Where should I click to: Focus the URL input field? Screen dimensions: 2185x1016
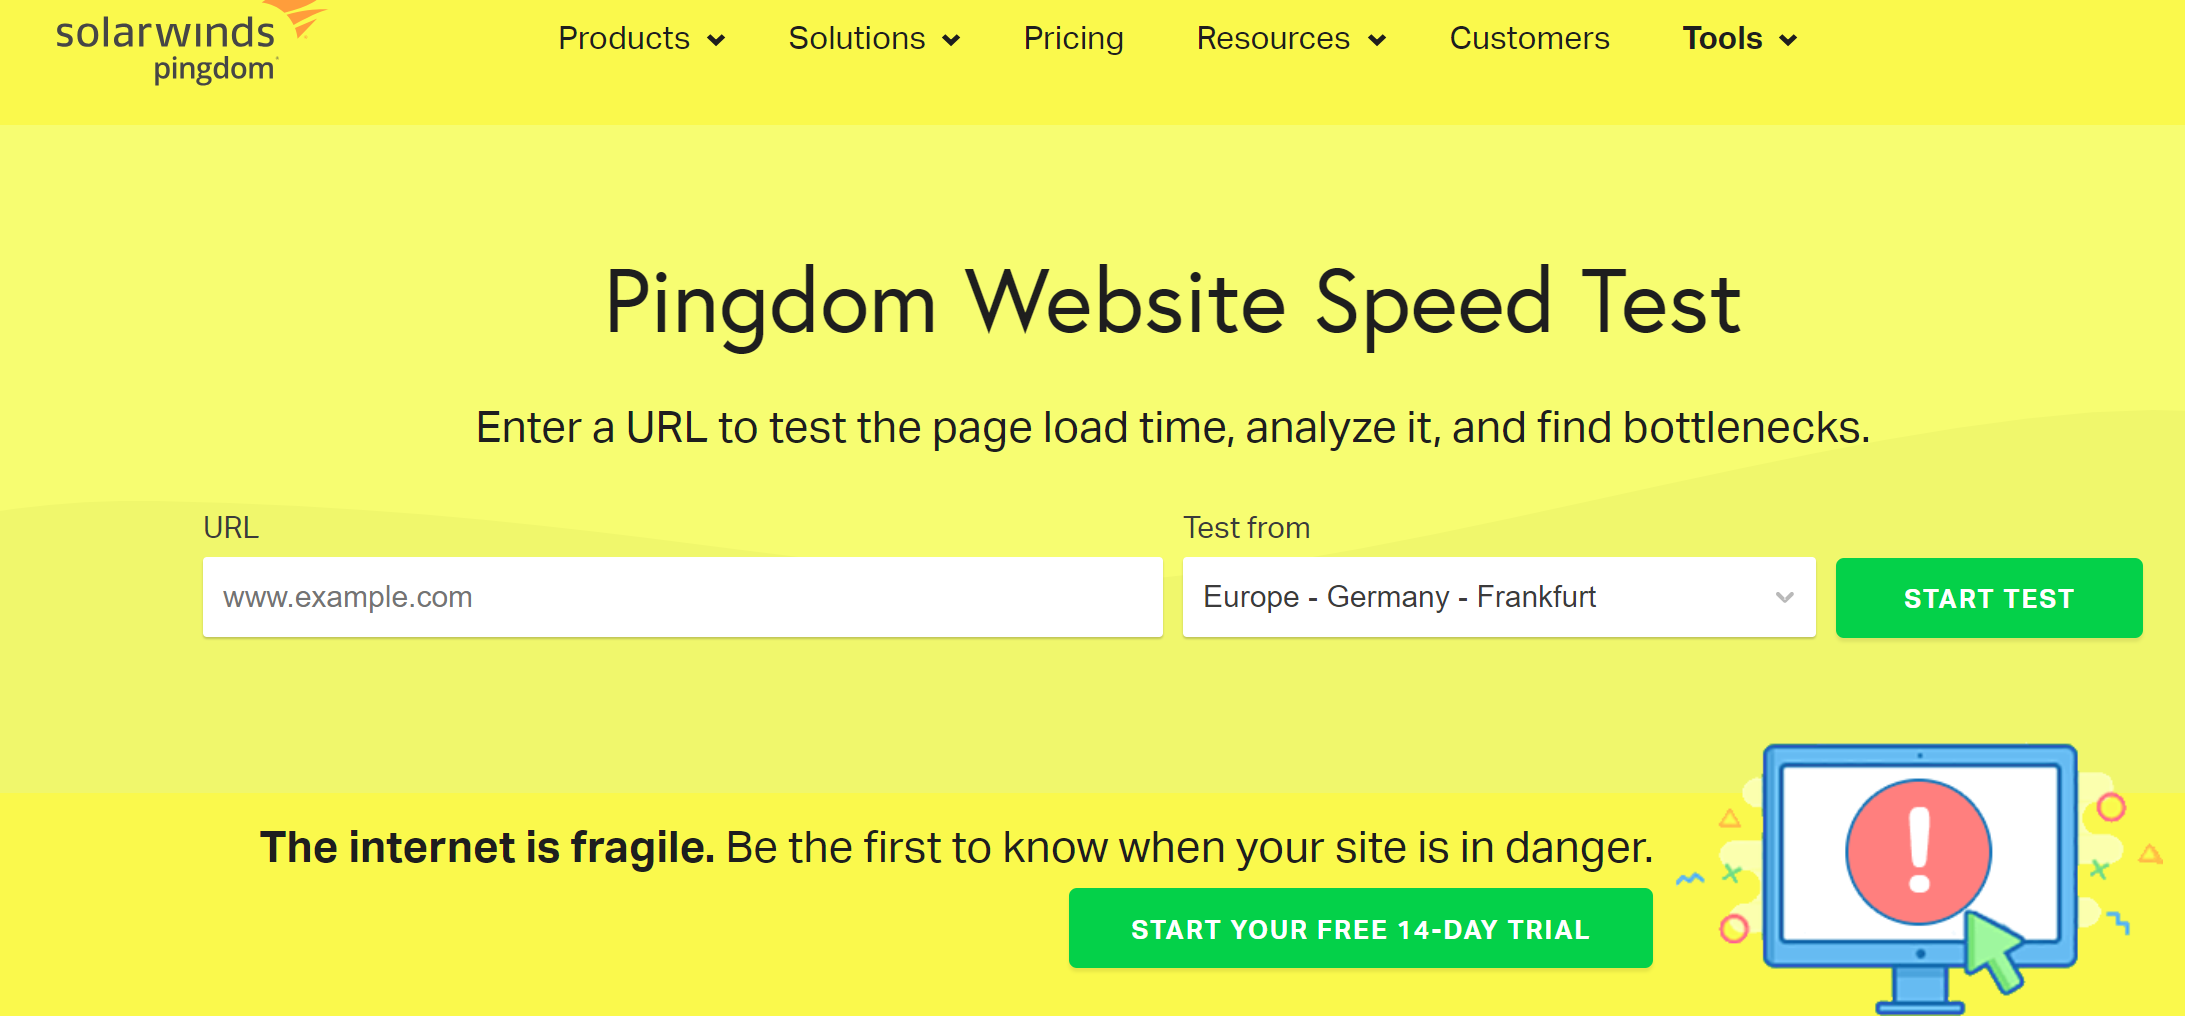(682, 597)
